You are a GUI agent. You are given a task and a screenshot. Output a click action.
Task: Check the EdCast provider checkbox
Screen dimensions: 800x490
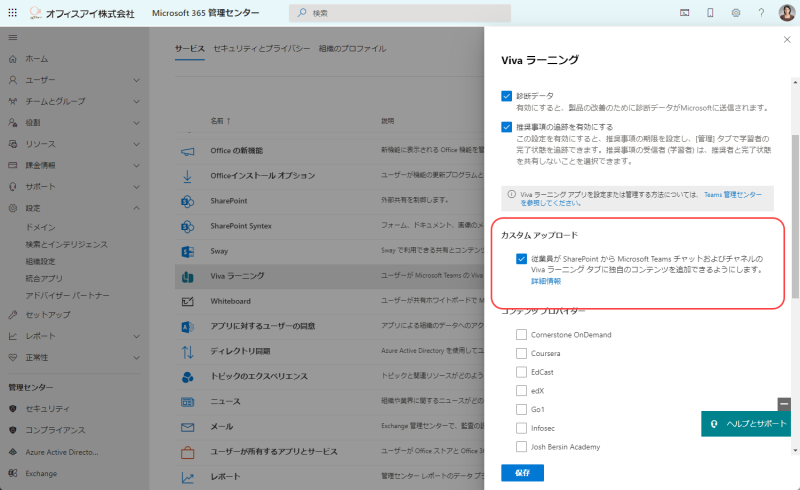(x=521, y=372)
